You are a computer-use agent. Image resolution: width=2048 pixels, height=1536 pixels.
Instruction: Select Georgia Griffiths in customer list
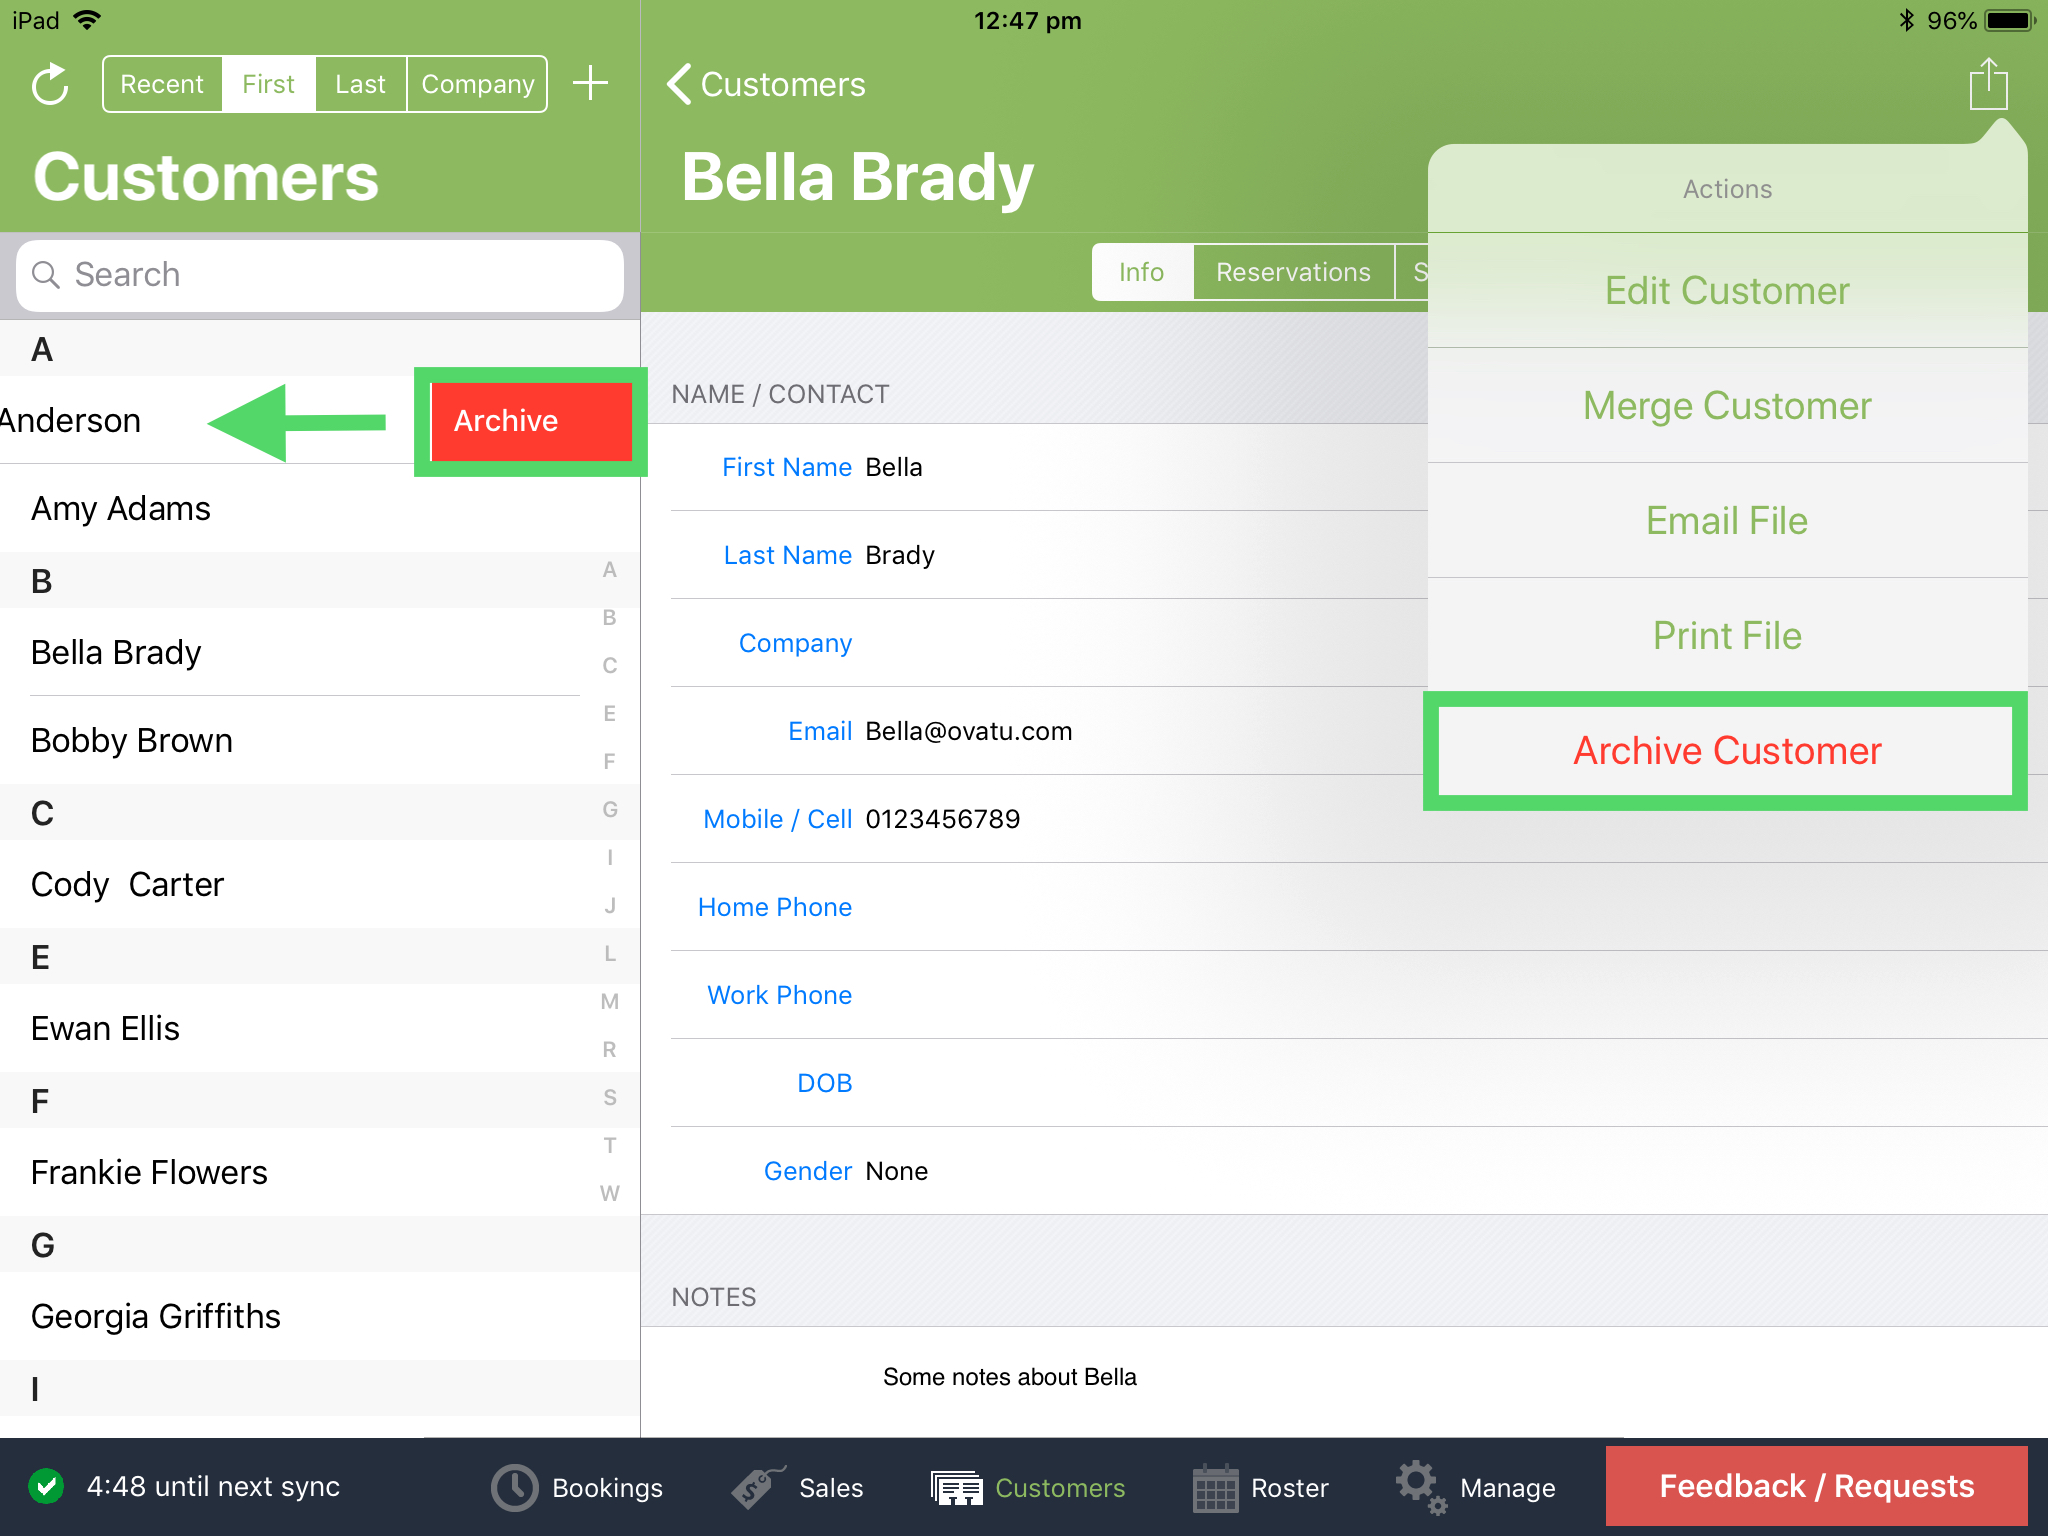(320, 1316)
